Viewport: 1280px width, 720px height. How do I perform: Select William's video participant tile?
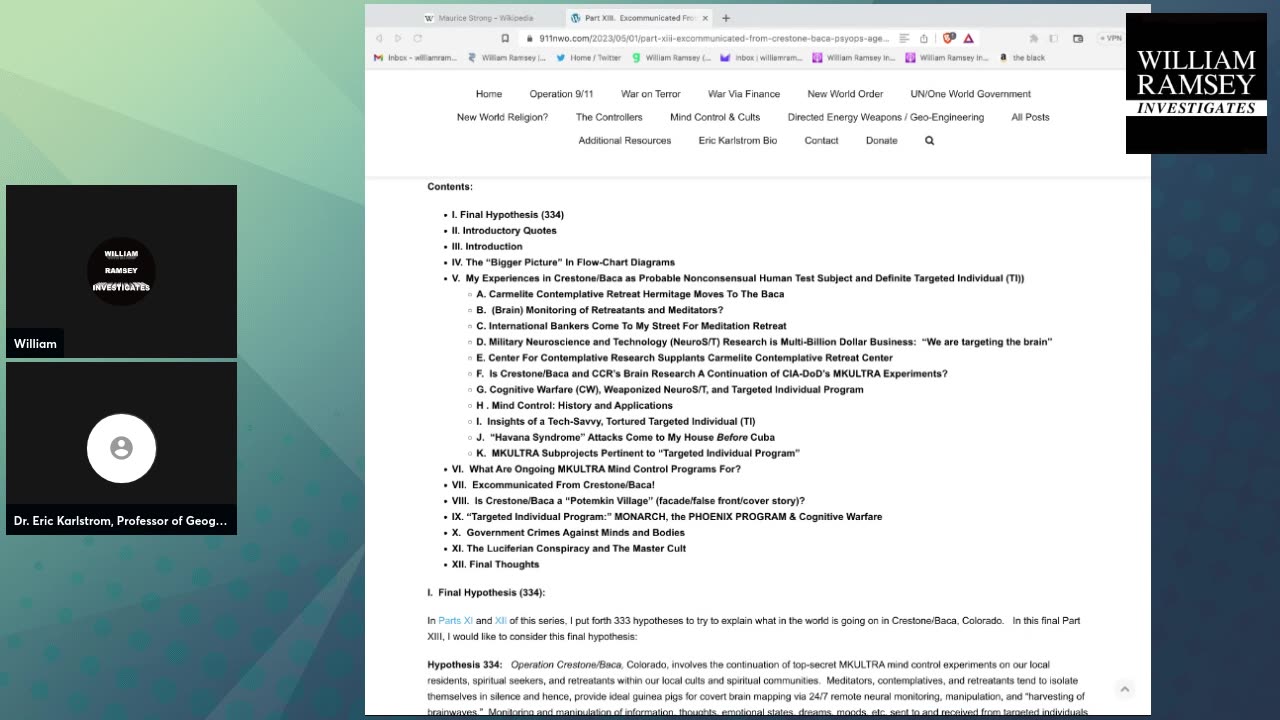click(122, 271)
